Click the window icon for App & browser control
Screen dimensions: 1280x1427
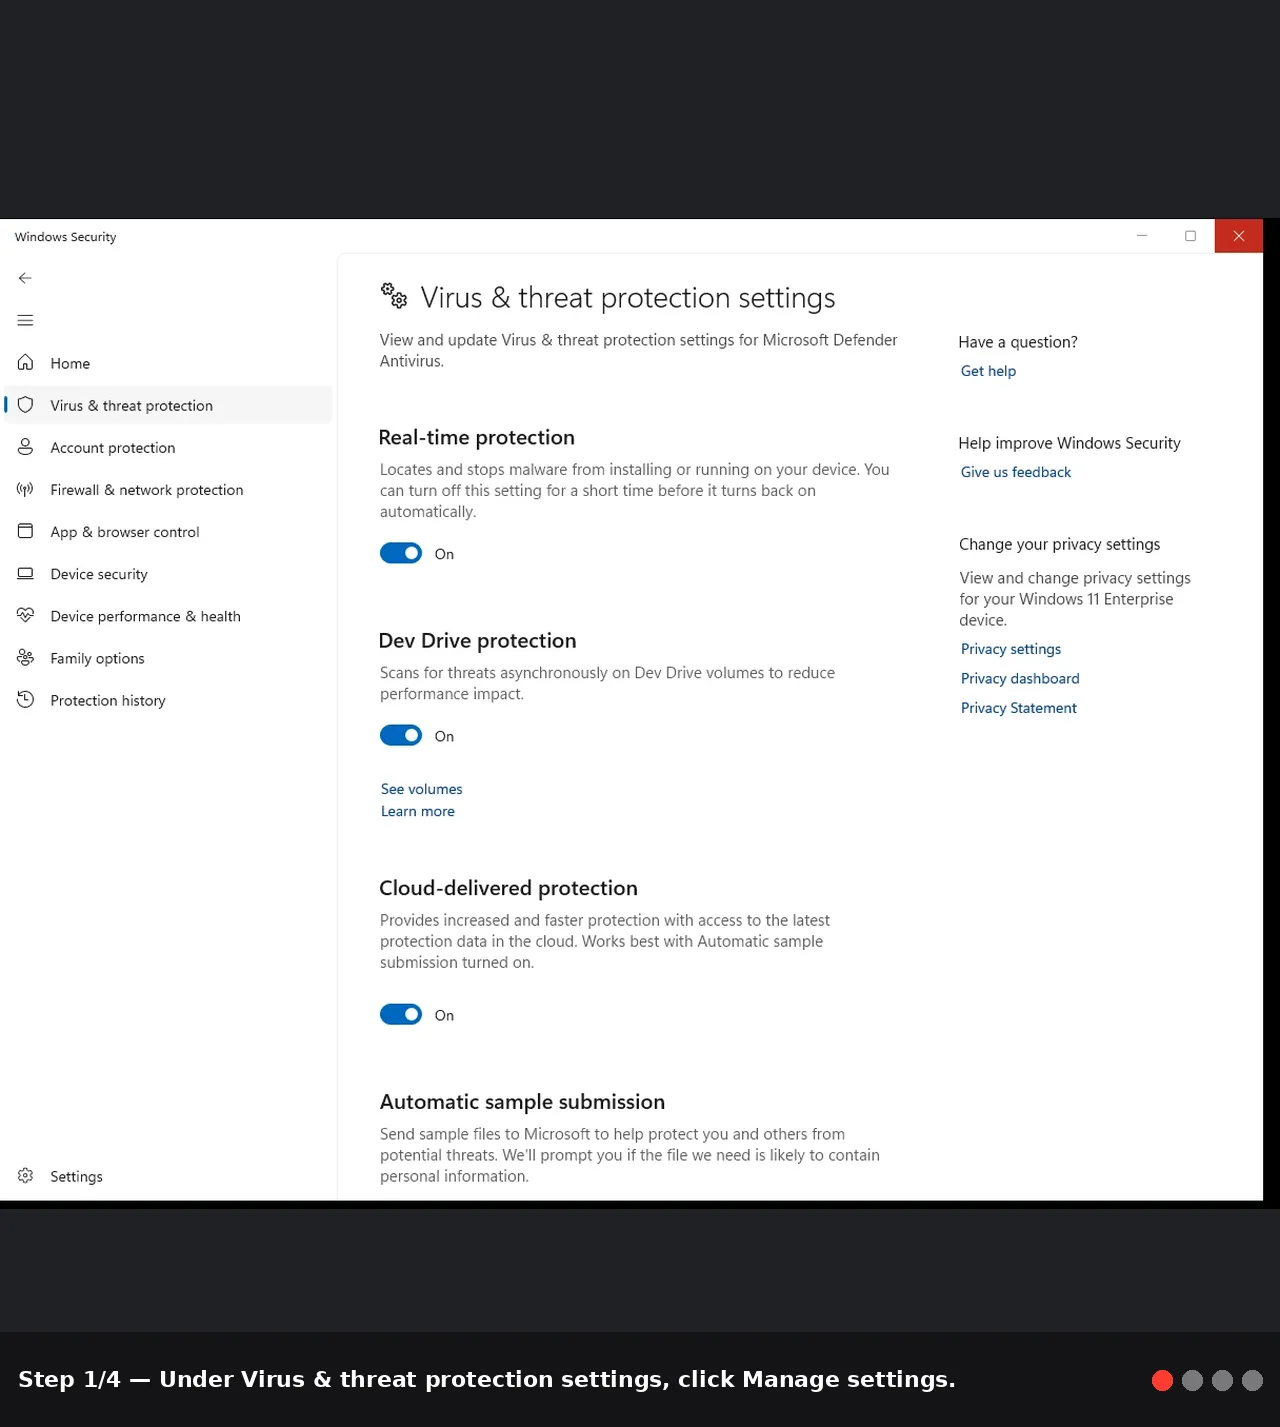pos(26,531)
